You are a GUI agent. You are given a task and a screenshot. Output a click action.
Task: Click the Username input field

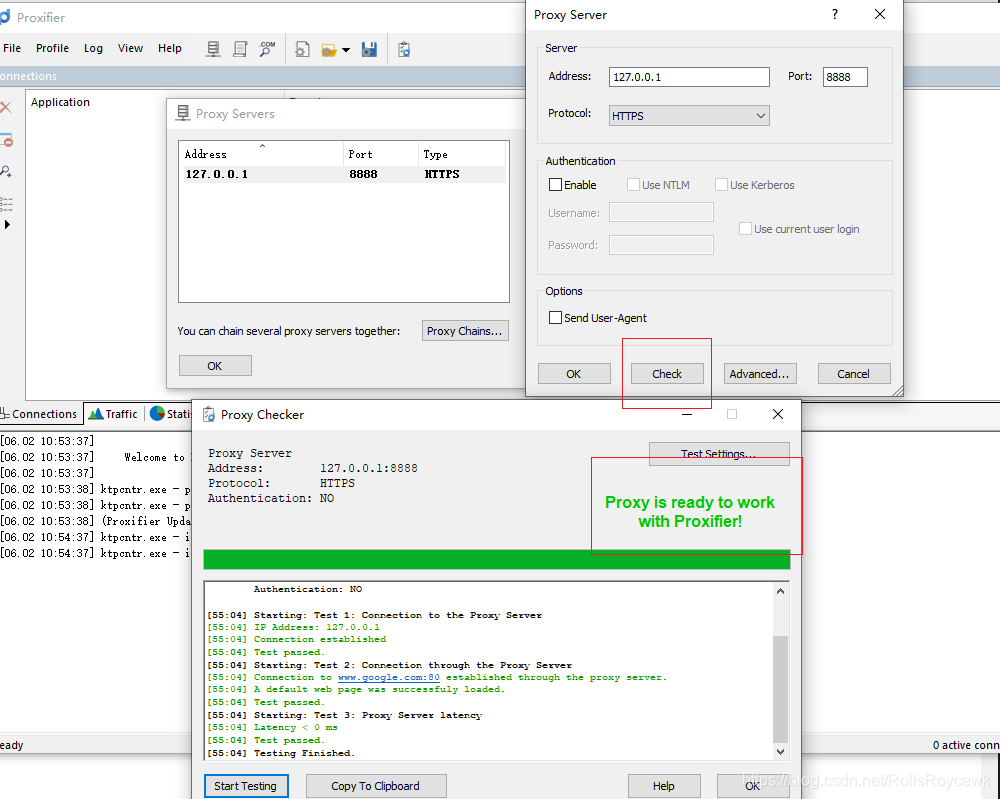661,212
